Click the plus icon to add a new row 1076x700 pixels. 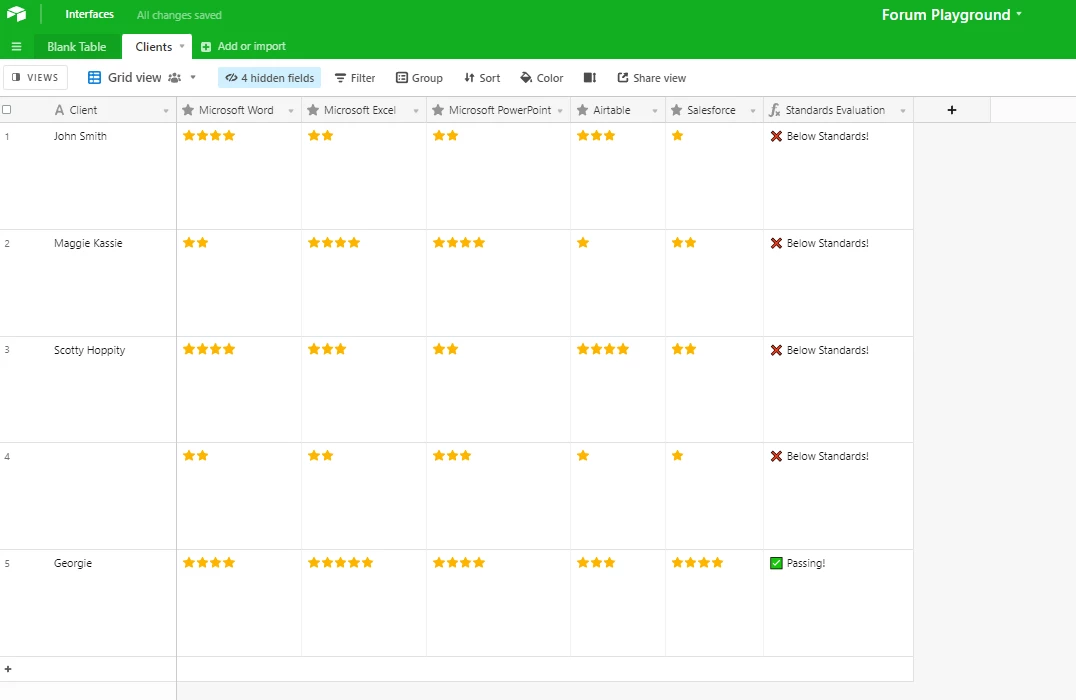tap(8, 668)
